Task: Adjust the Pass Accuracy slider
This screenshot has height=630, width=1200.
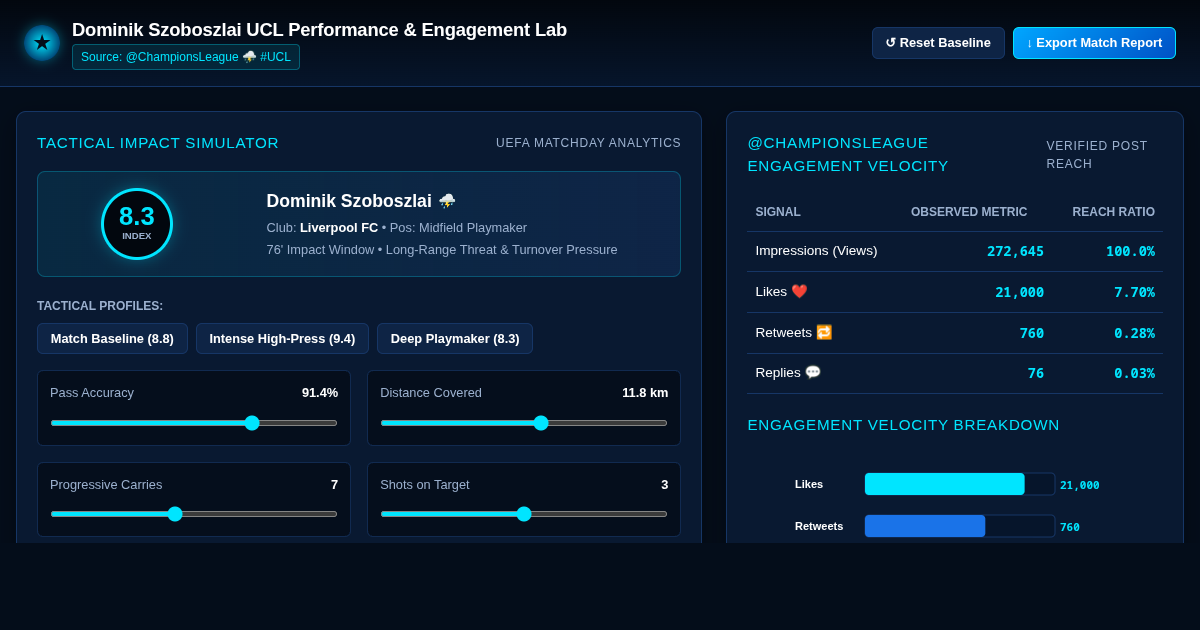Action: (194, 423)
